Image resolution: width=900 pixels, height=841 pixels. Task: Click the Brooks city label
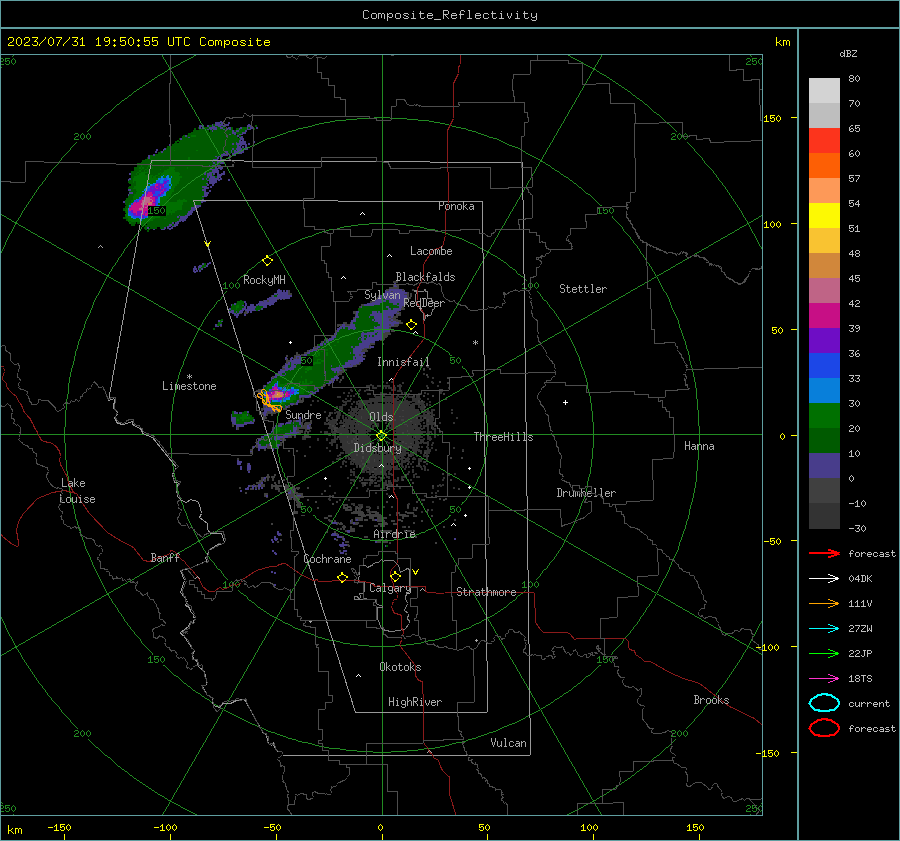(711, 700)
